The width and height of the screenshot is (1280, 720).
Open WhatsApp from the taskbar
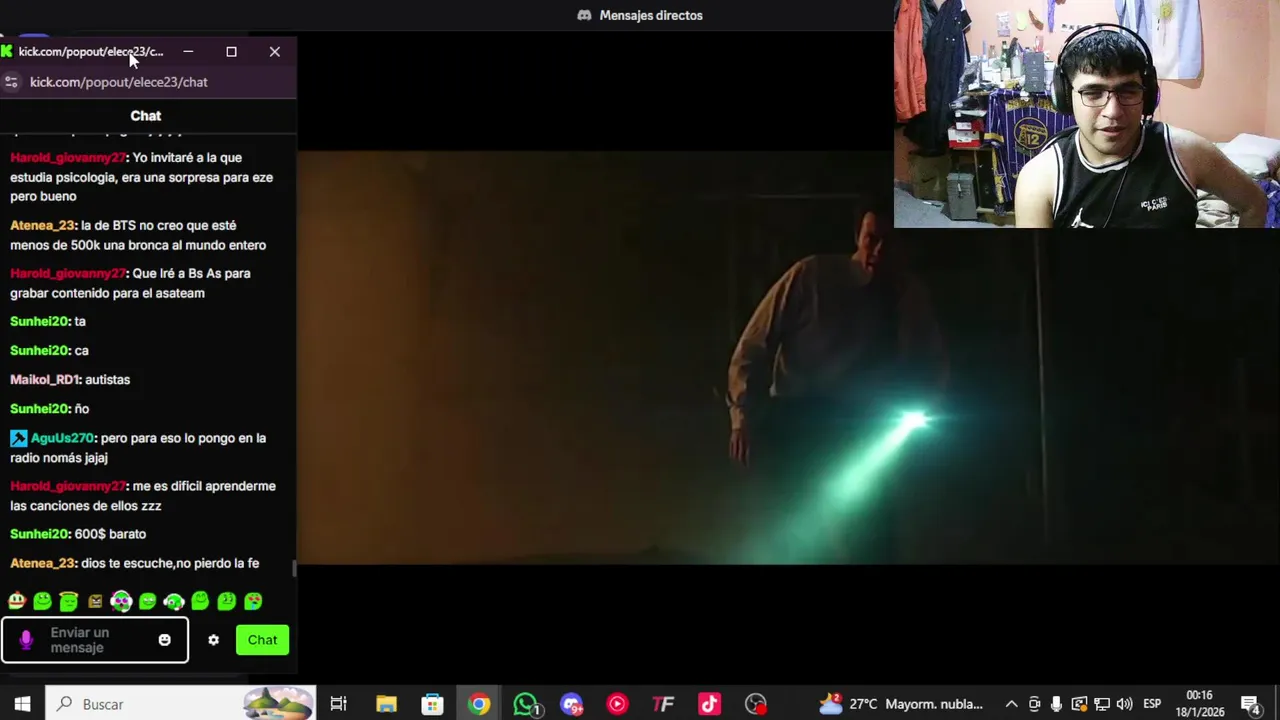tap(525, 704)
